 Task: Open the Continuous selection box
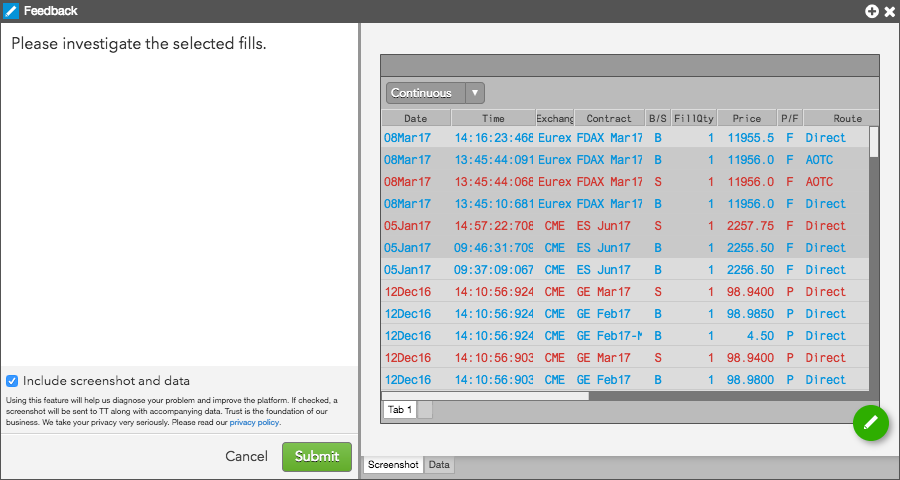[x=435, y=93]
